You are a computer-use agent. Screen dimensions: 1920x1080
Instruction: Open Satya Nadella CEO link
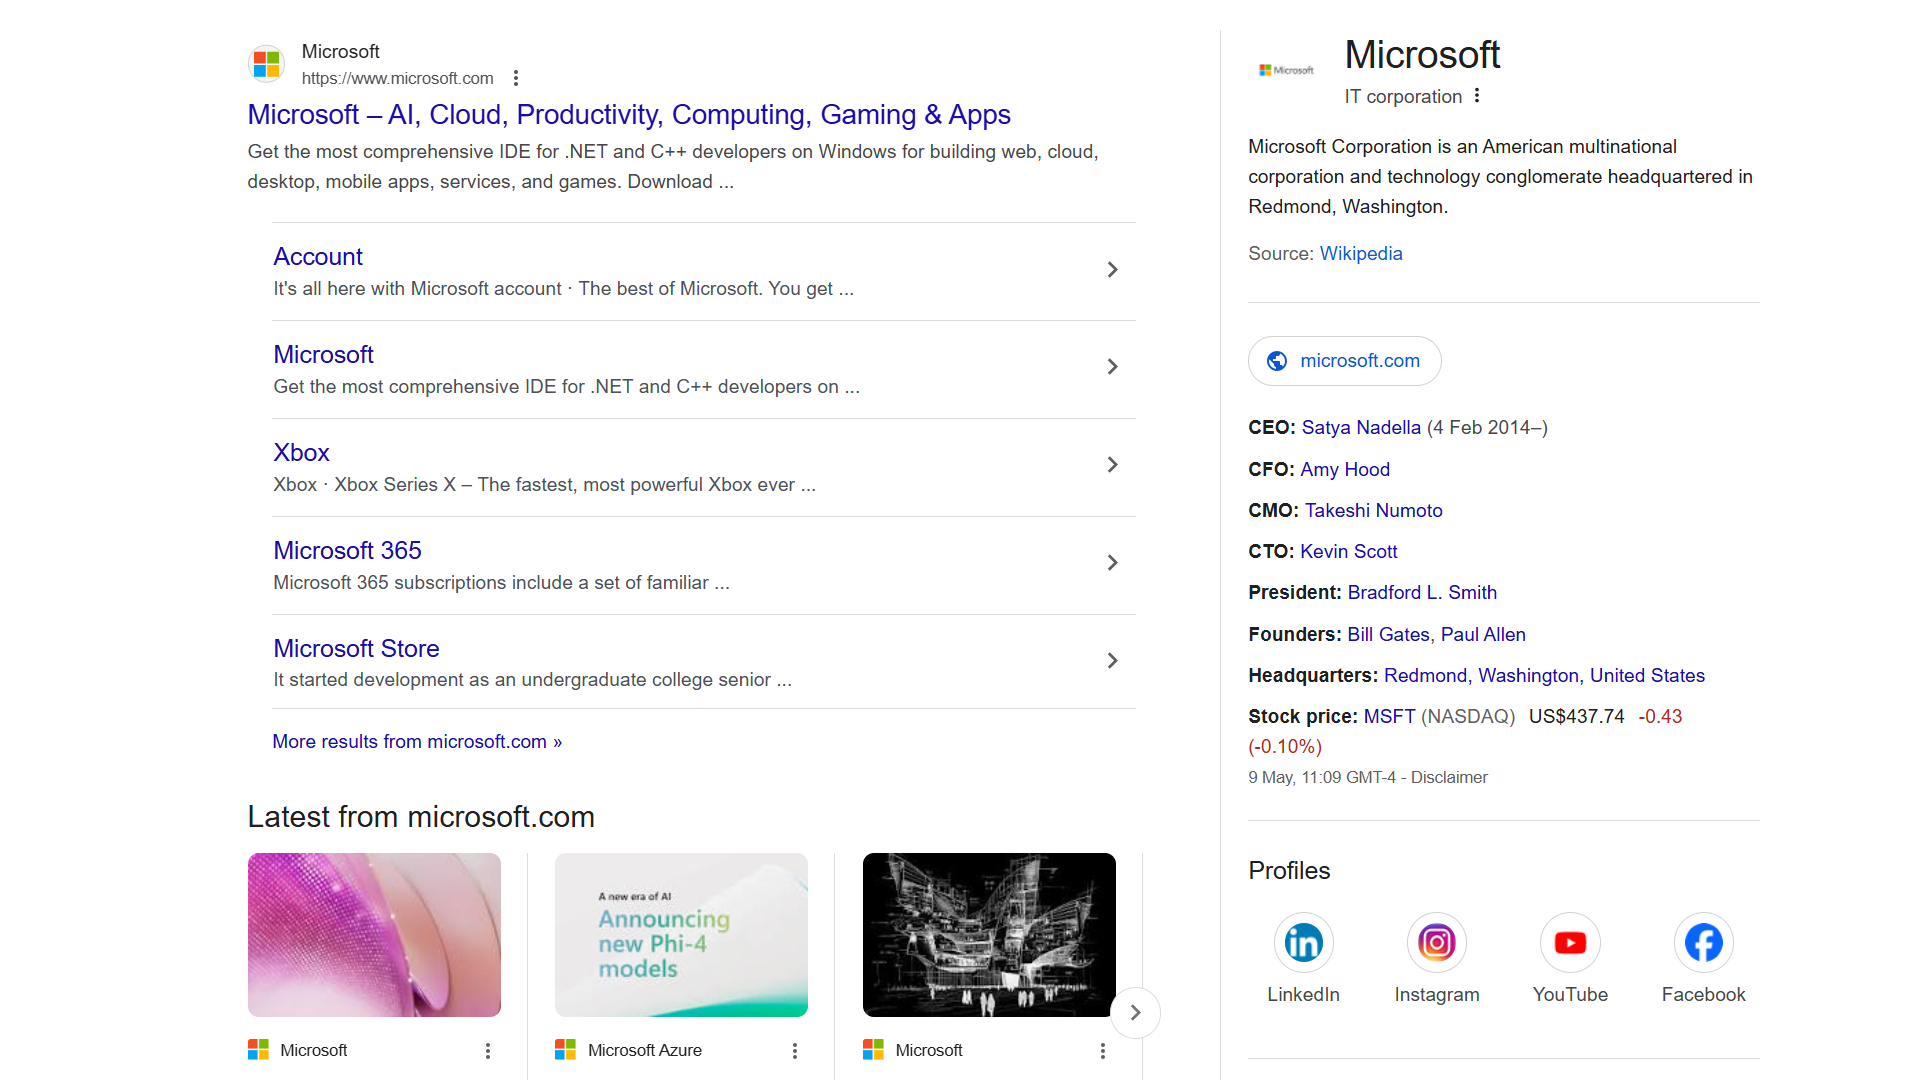coord(1361,428)
